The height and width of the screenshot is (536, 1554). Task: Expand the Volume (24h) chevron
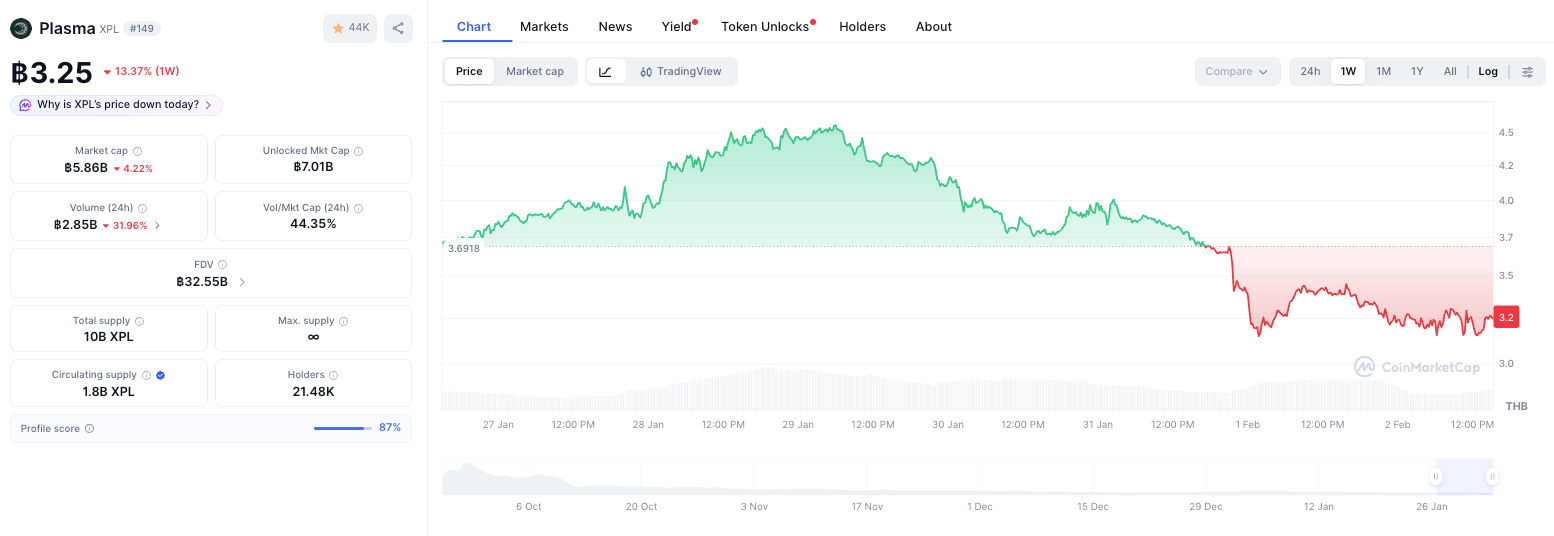pos(157,225)
